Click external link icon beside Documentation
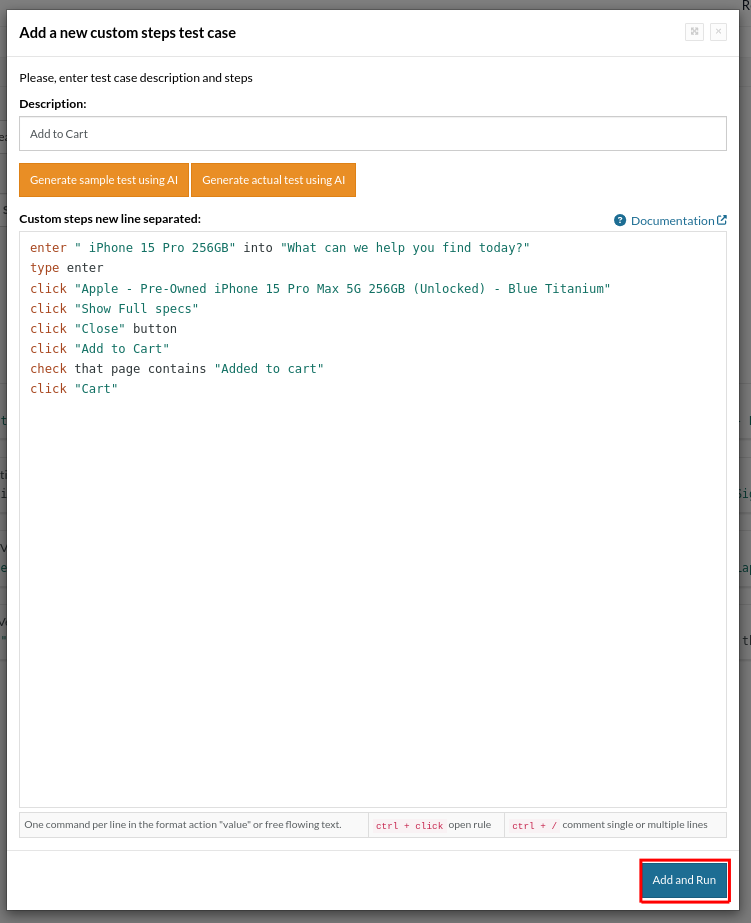 pyautogui.click(x=722, y=220)
